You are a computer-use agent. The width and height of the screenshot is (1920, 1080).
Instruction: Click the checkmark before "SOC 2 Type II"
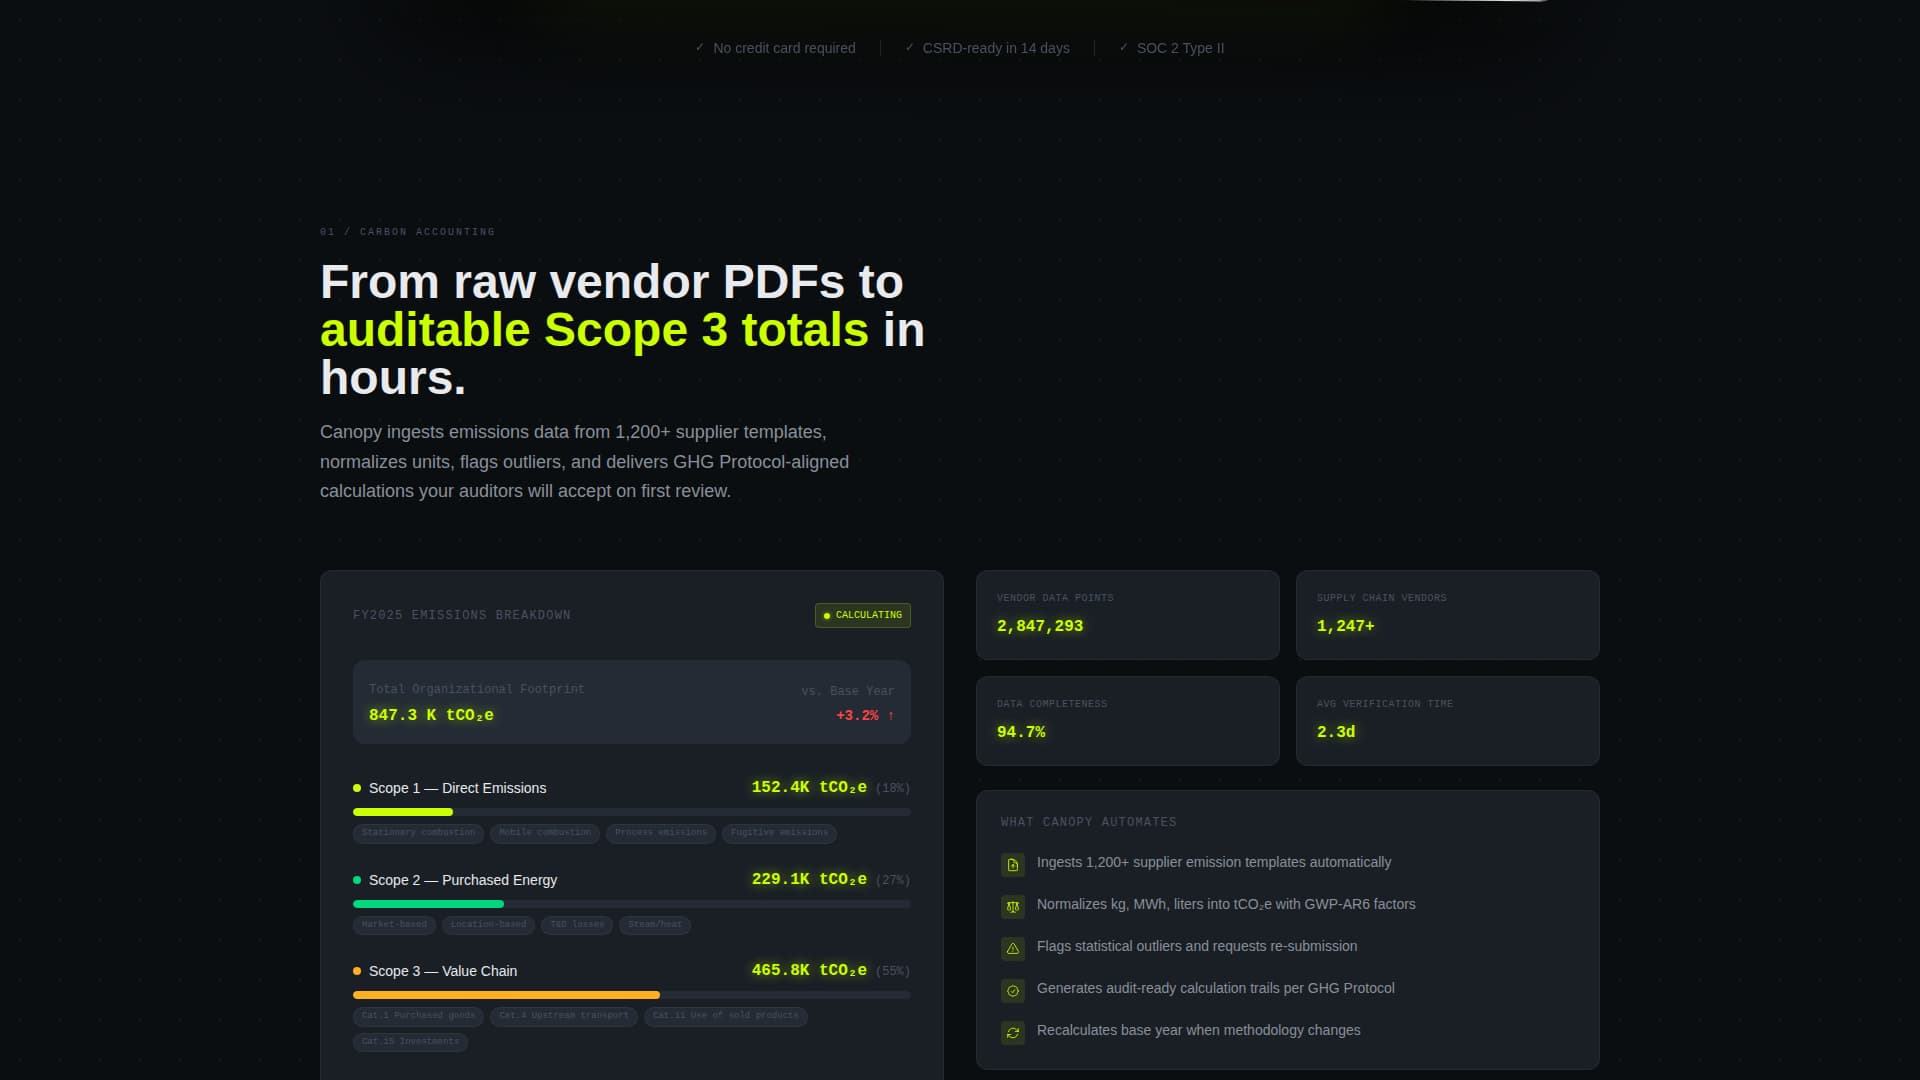point(1124,47)
